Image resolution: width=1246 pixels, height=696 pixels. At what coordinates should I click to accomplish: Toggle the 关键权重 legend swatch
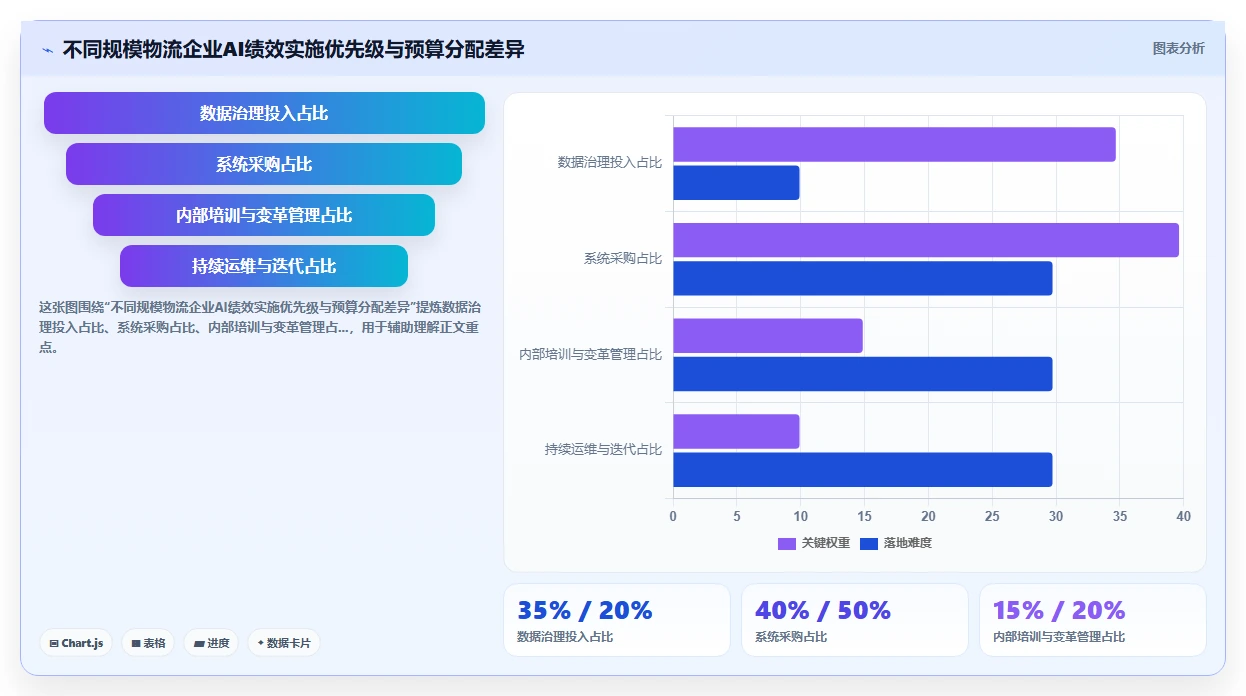point(787,543)
